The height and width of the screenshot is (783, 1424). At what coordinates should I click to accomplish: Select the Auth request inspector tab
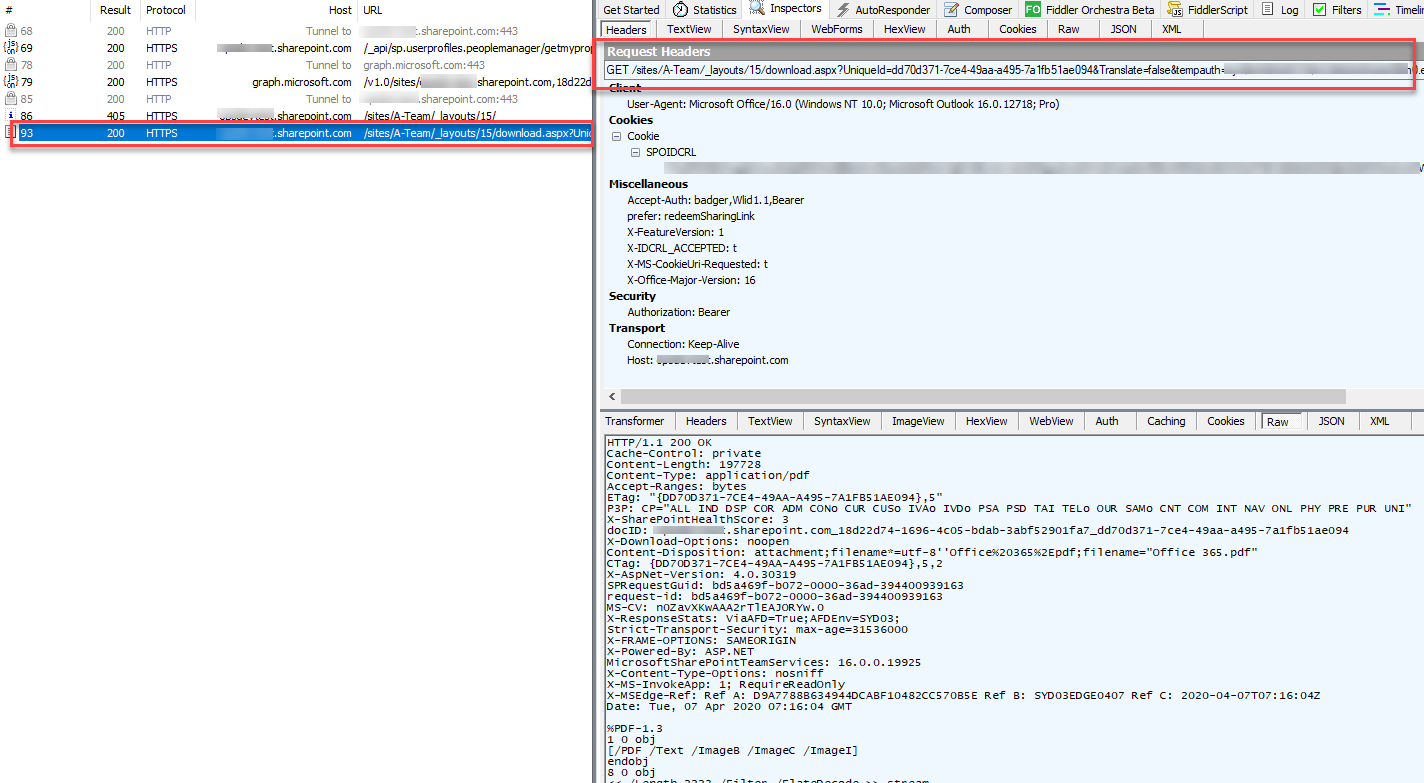(x=959, y=28)
